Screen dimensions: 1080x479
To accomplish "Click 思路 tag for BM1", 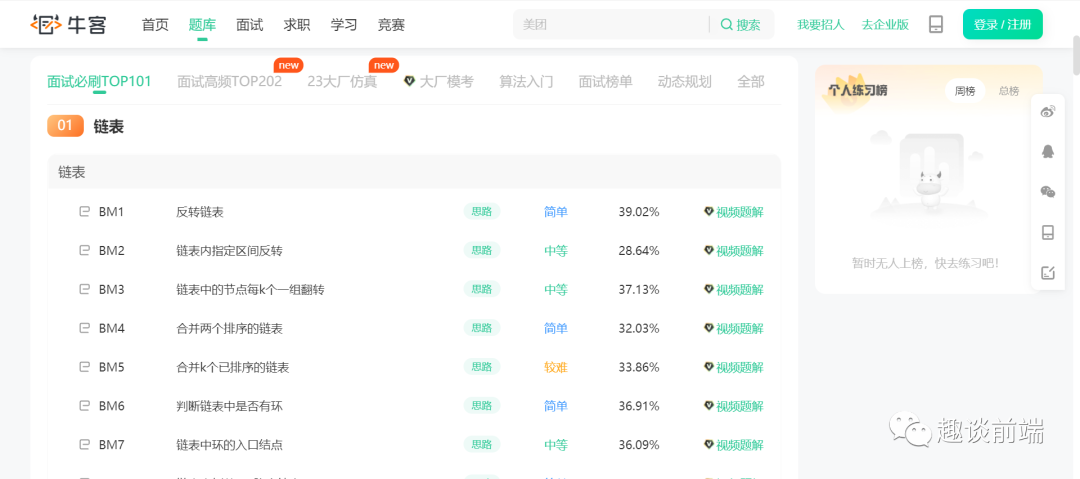I will coord(481,212).
